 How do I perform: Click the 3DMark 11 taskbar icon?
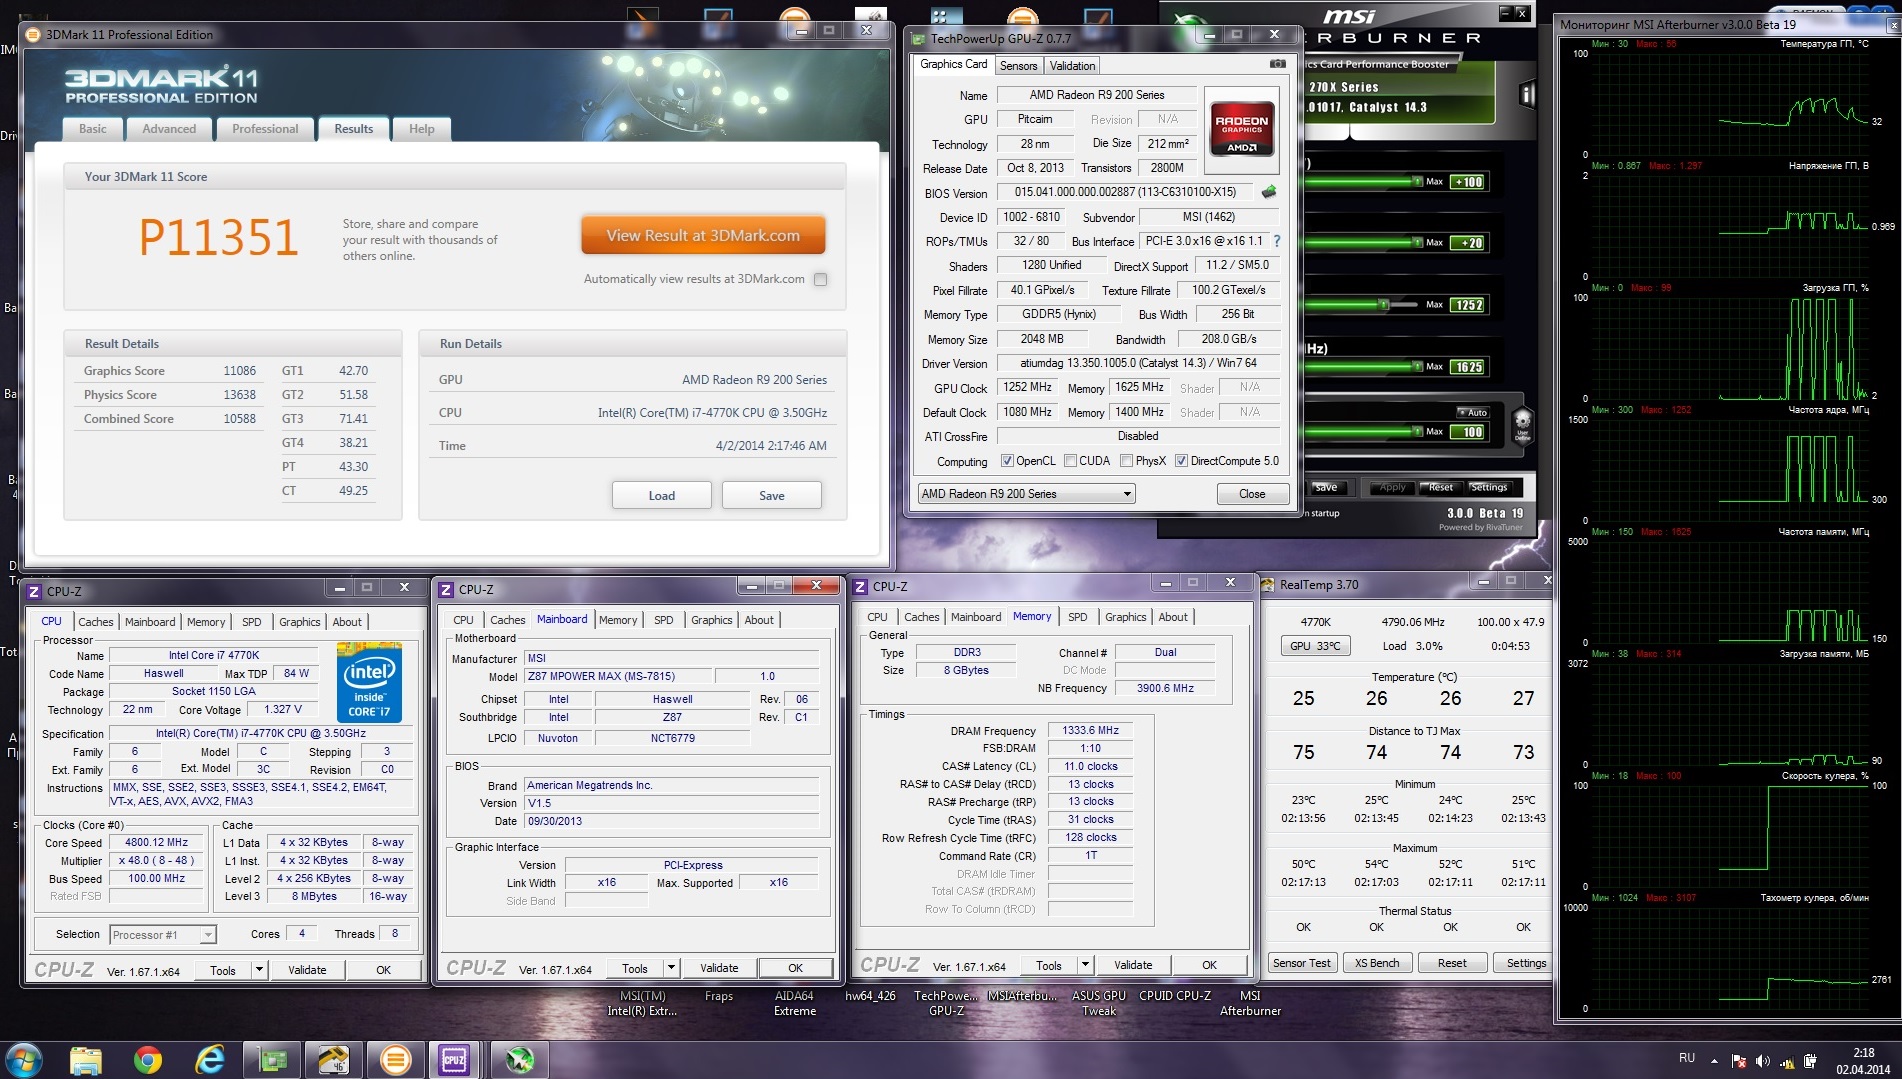point(395,1060)
